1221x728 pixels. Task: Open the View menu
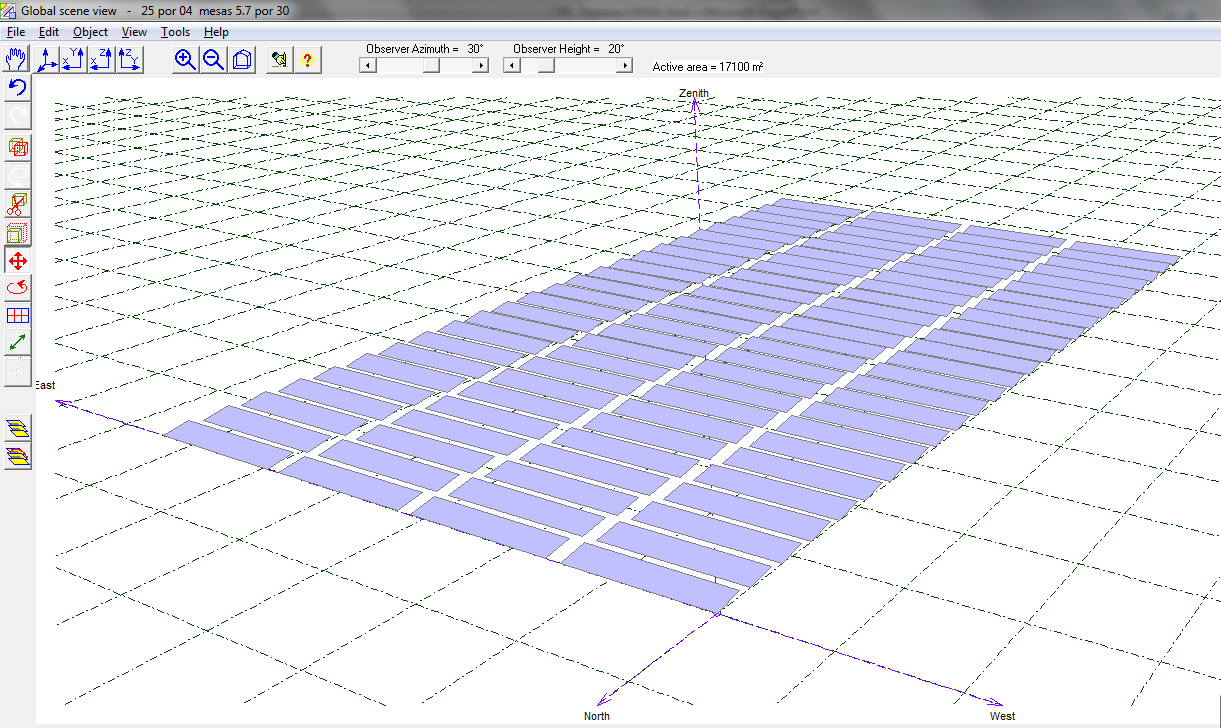(135, 32)
